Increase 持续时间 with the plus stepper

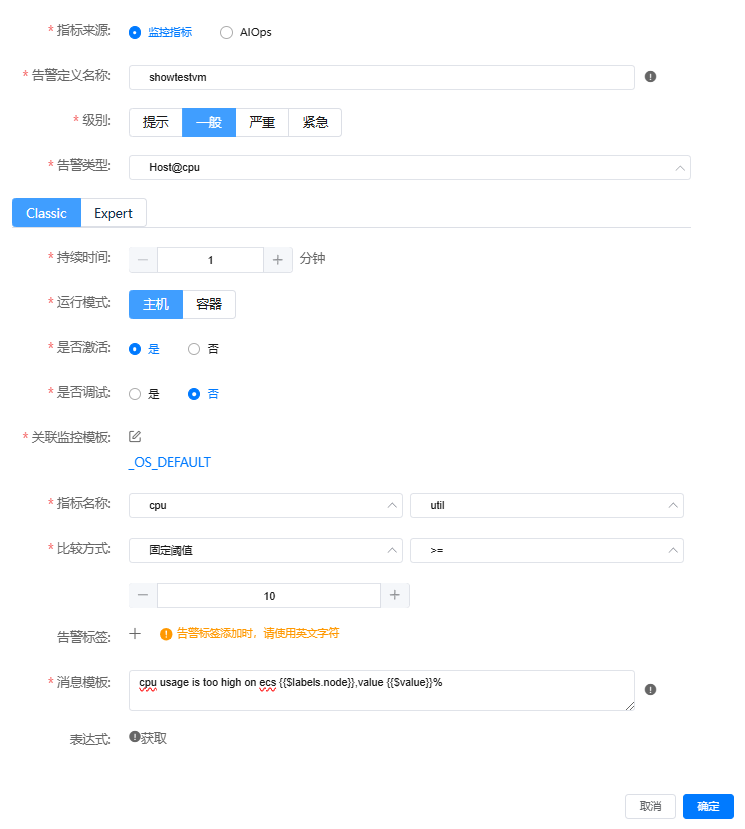tap(277, 260)
